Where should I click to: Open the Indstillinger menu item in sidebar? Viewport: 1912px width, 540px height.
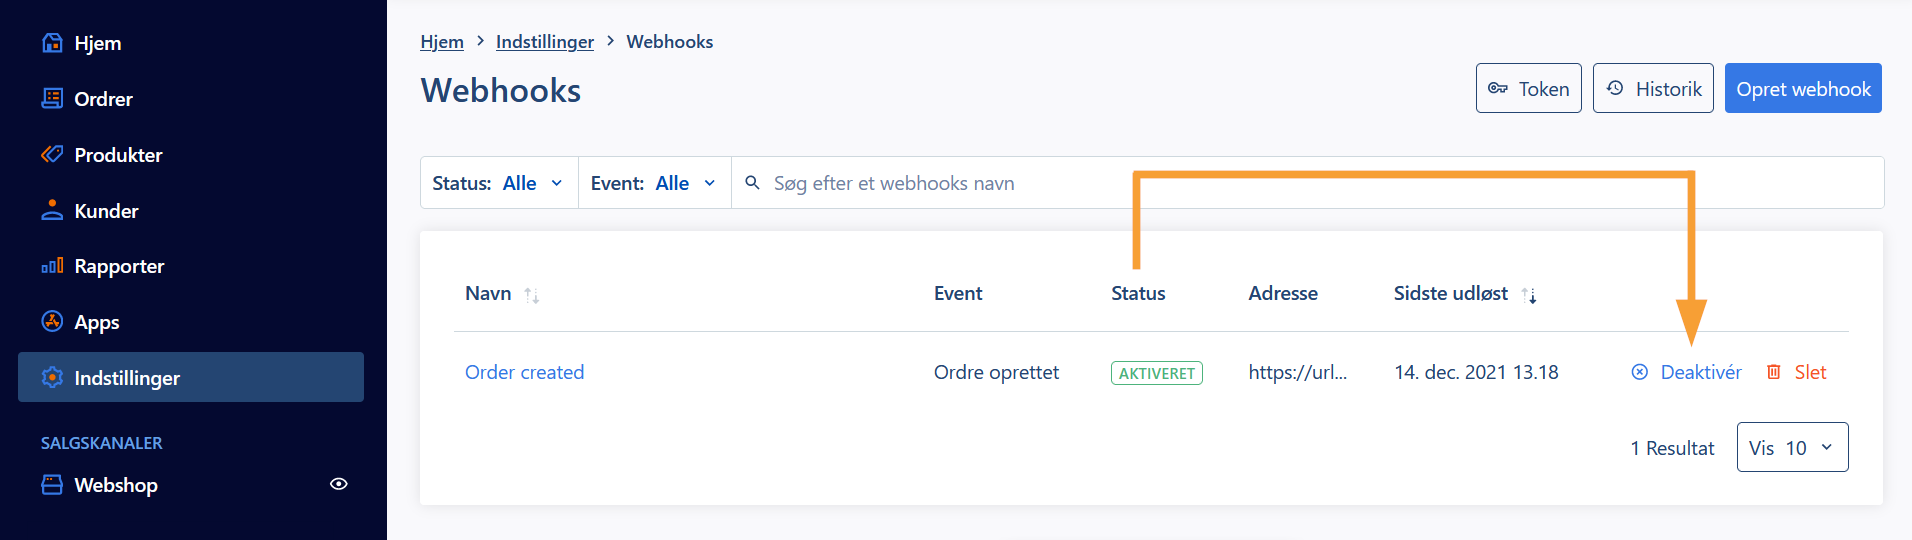click(x=191, y=377)
